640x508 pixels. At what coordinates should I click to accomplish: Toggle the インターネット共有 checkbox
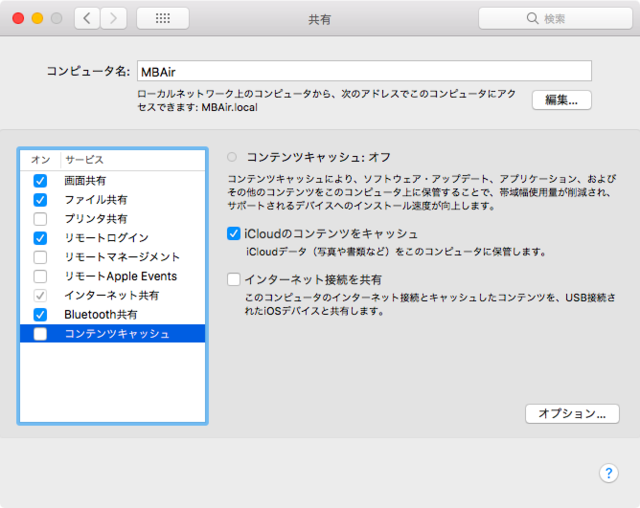point(40,295)
